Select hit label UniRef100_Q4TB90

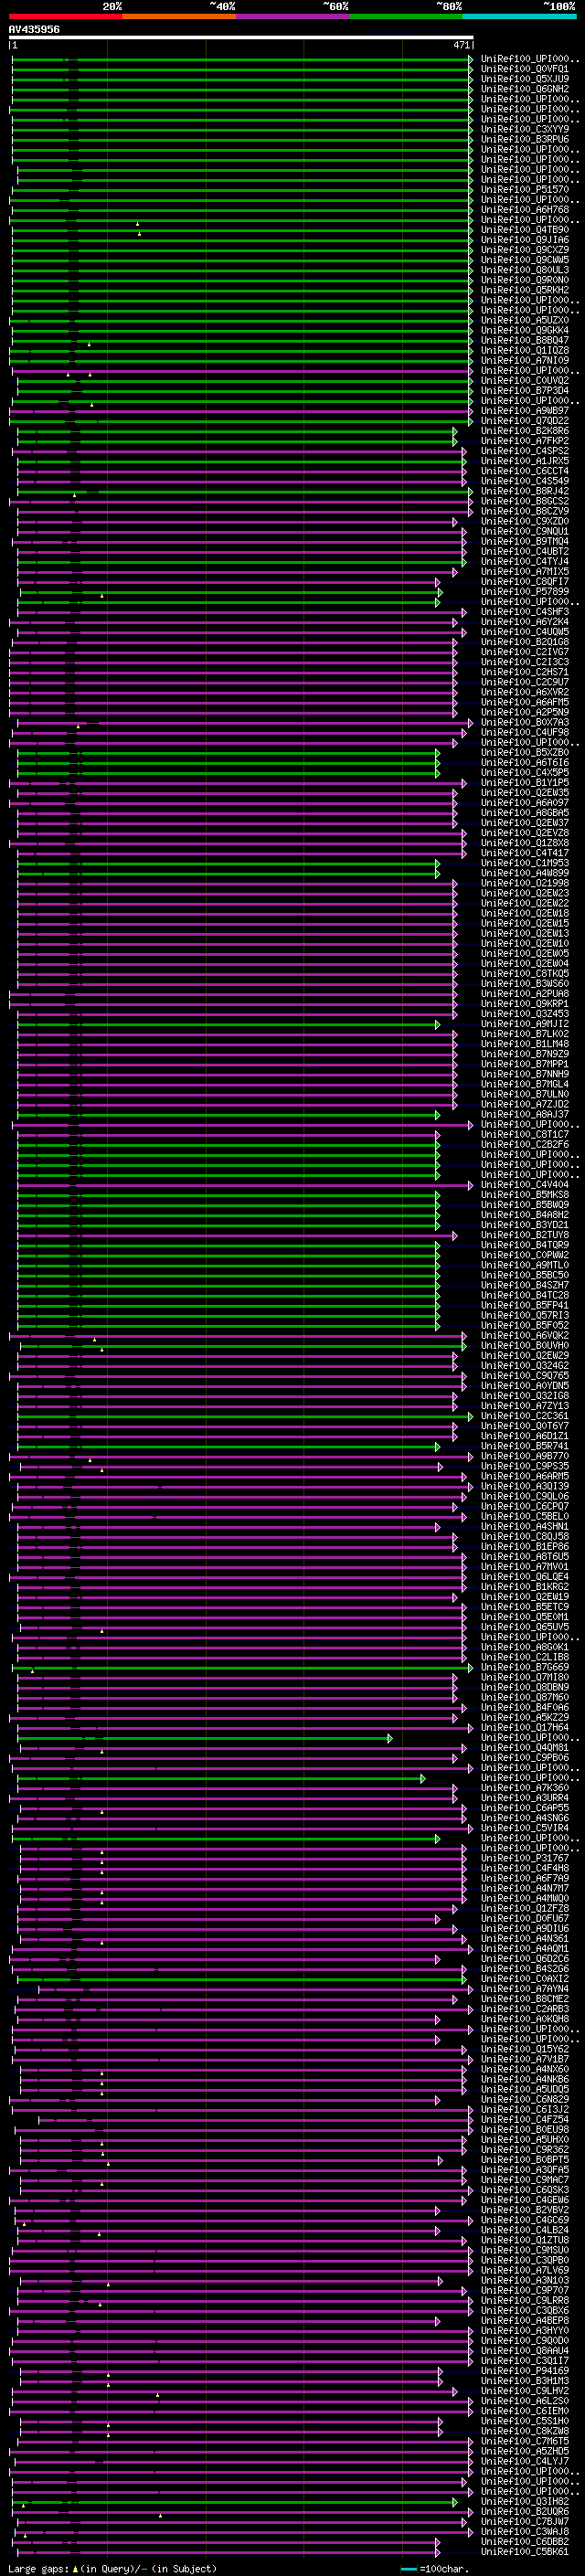coord(525,229)
